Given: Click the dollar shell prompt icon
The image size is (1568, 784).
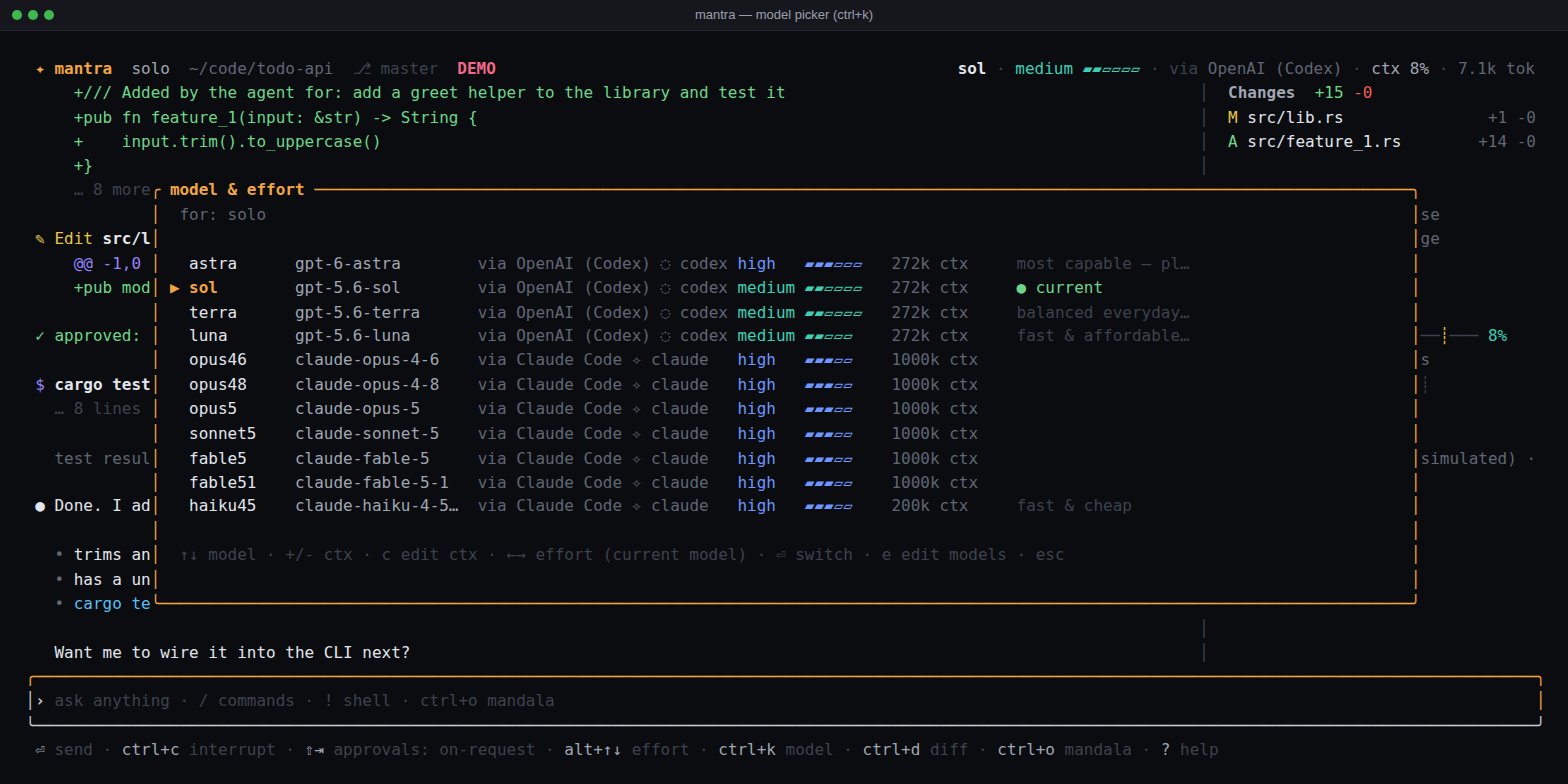Looking at the screenshot, I should coord(40,385).
